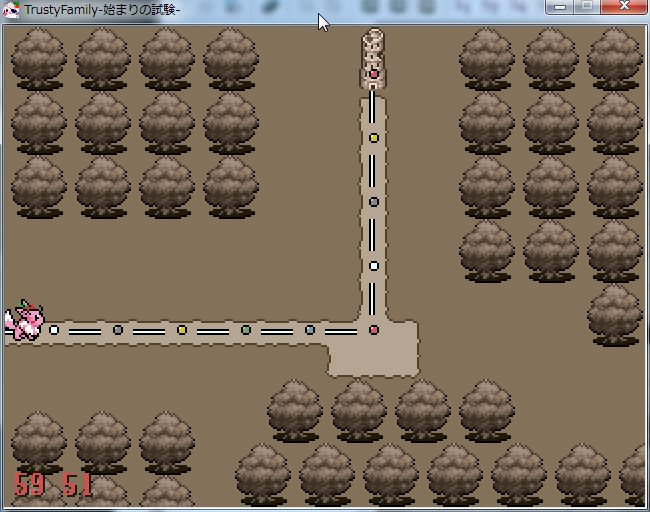650x512 pixels.
Task: Select the pink fox character
Action: point(24,320)
